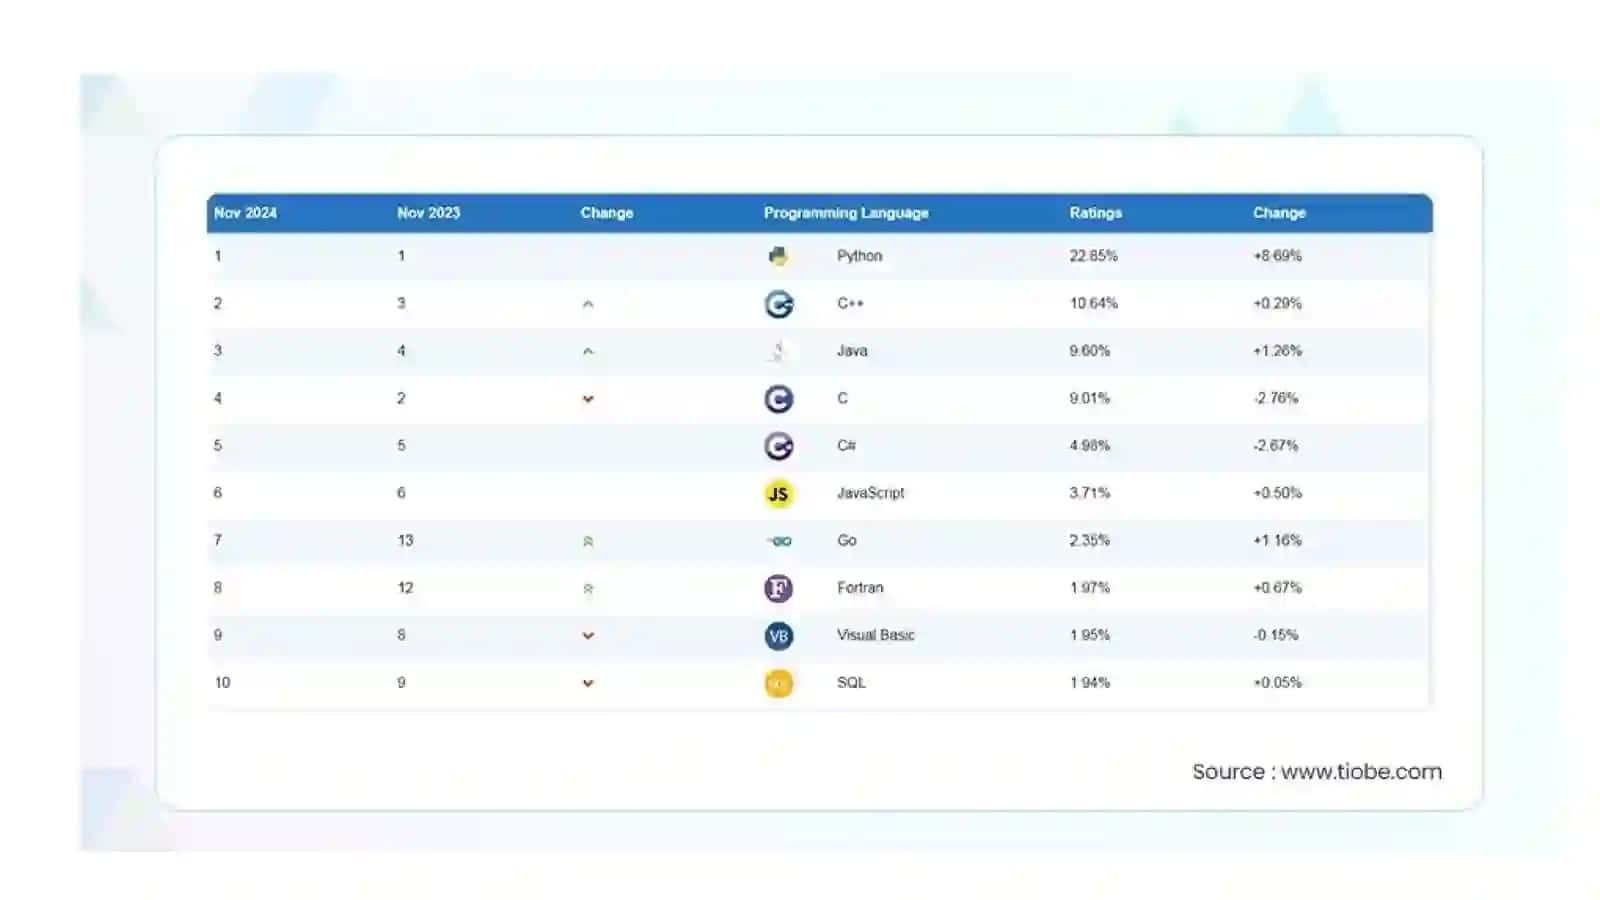1600x900 pixels.
Task: Click the red down arrow in C row
Action: click(x=588, y=399)
